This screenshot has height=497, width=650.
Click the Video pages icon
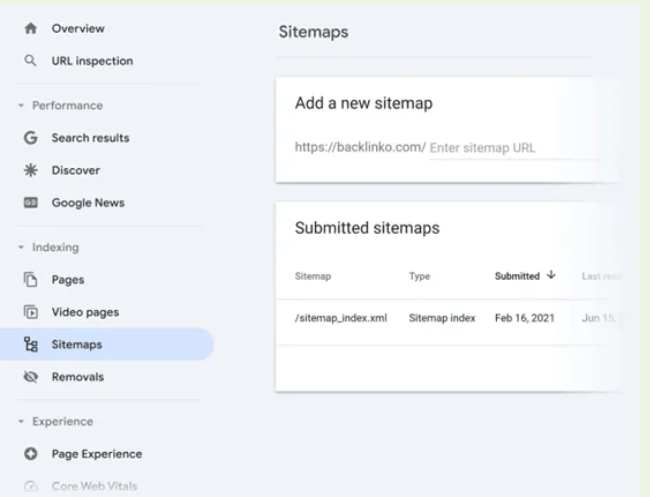pyautogui.click(x=31, y=312)
